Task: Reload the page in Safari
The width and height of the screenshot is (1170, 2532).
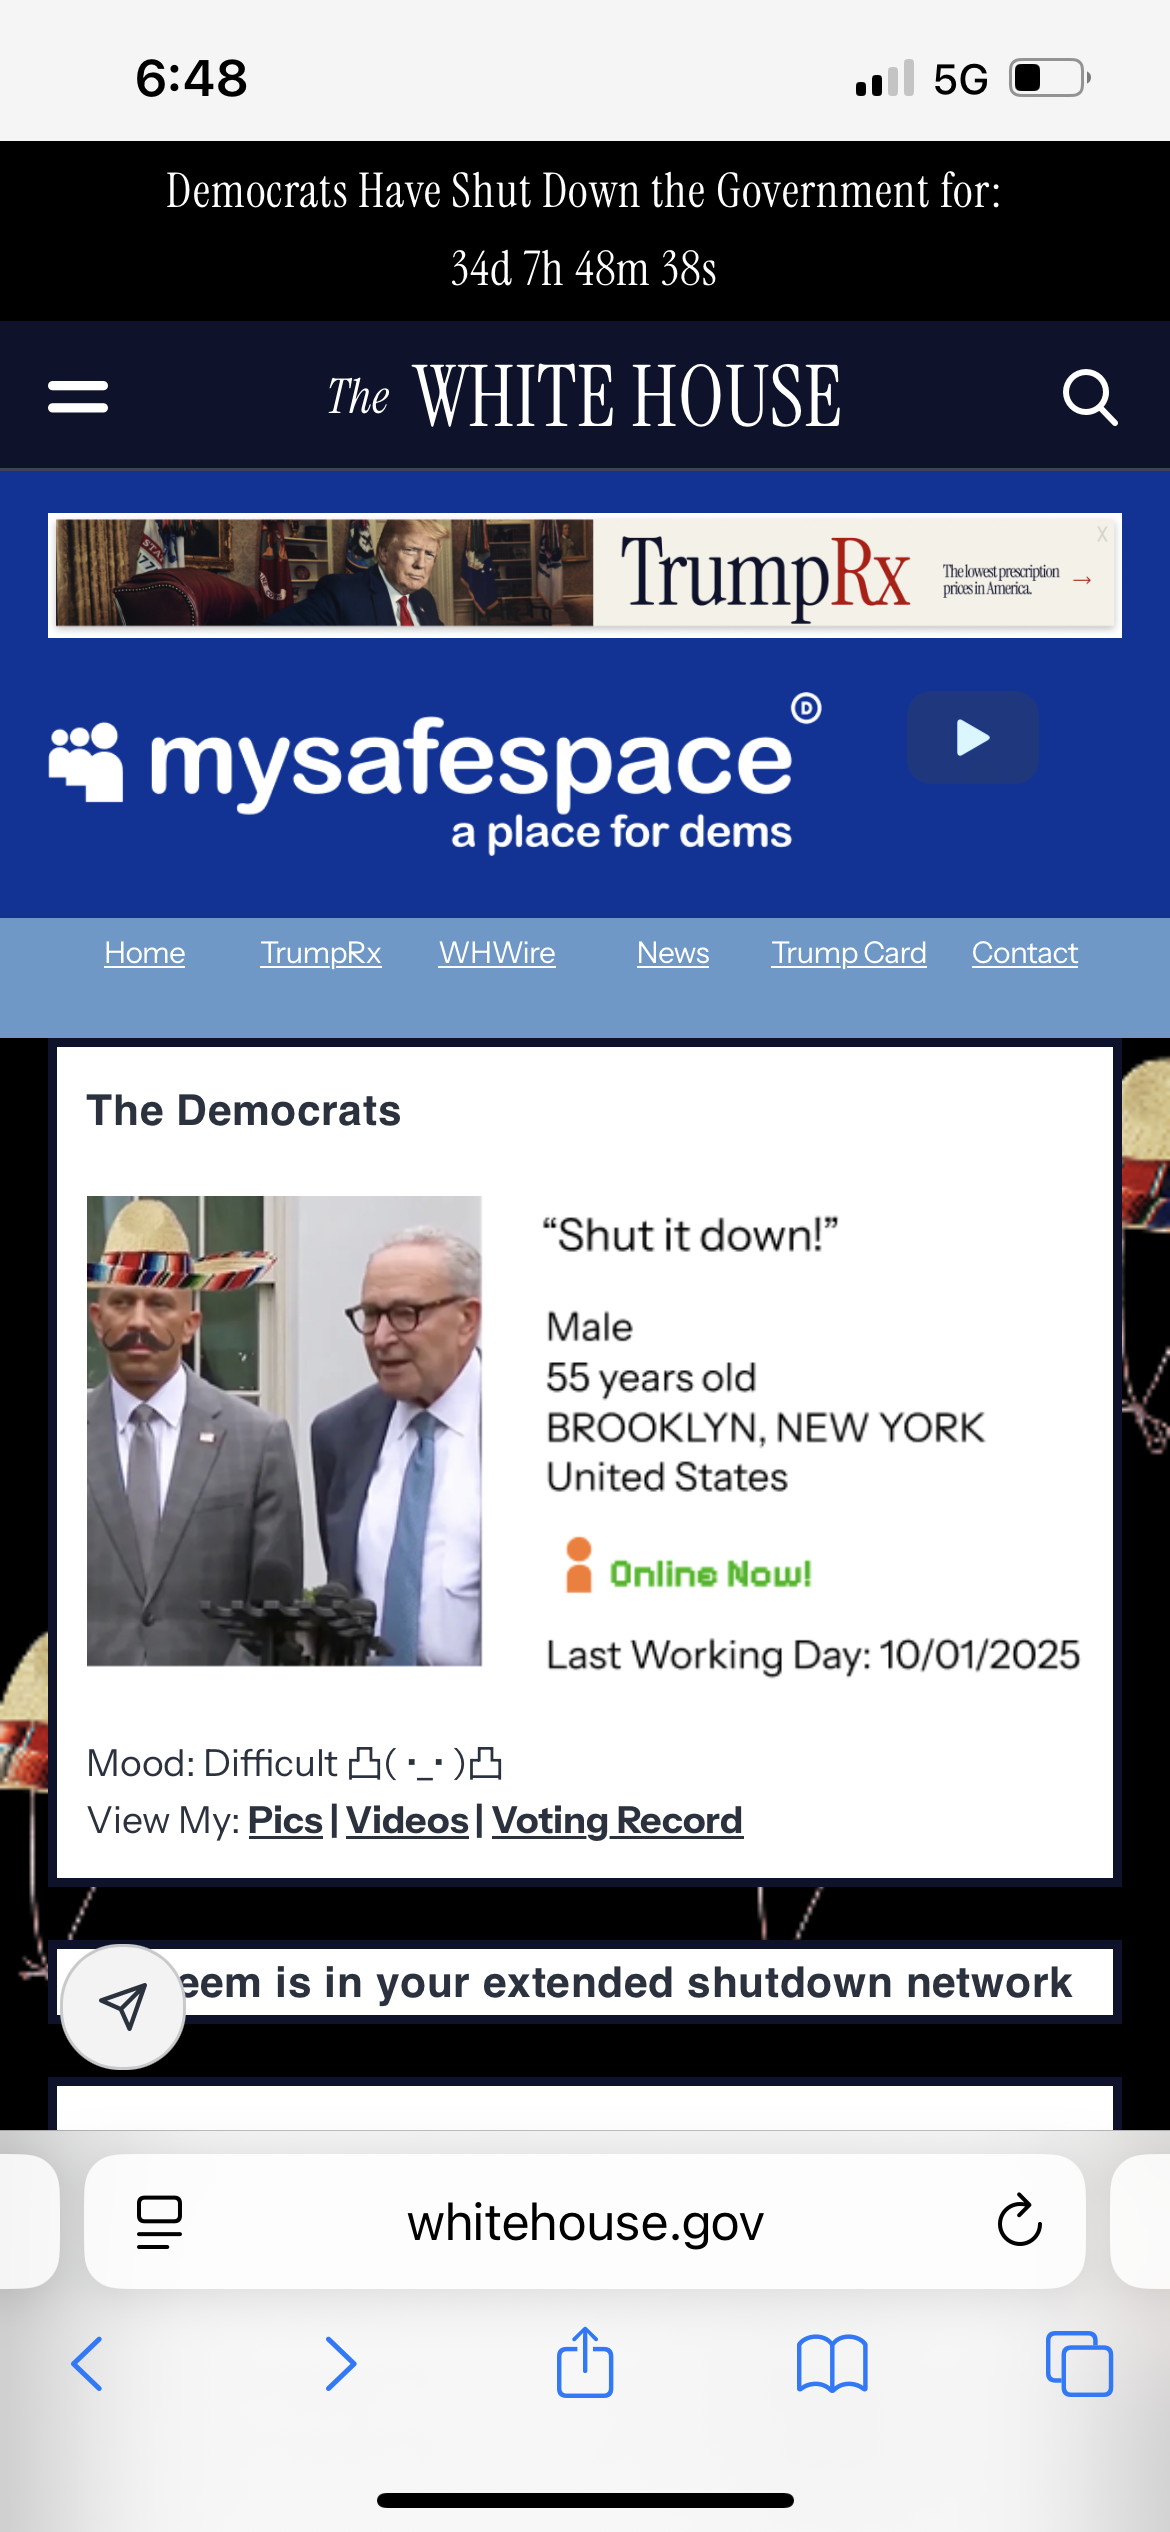Action: (x=1019, y=2222)
